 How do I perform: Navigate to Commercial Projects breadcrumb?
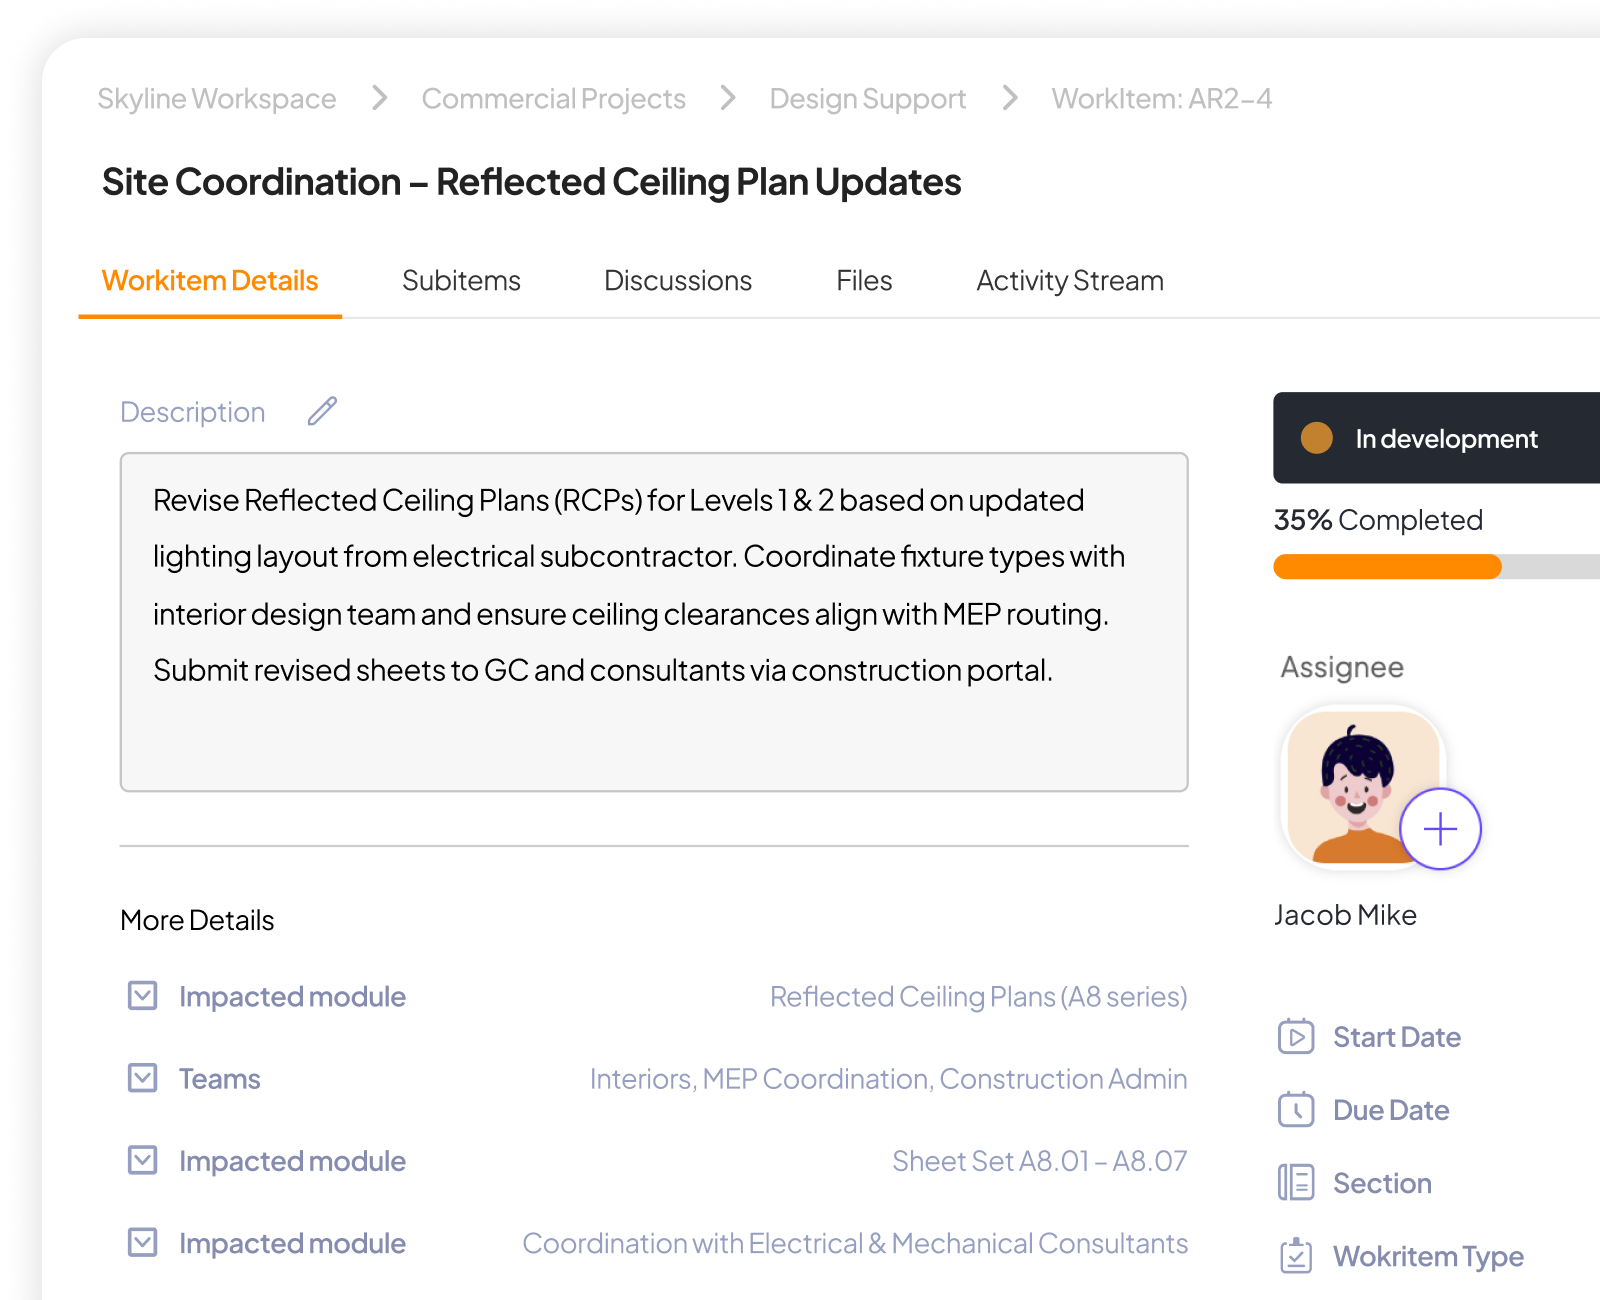pyautogui.click(x=554, y=99)
